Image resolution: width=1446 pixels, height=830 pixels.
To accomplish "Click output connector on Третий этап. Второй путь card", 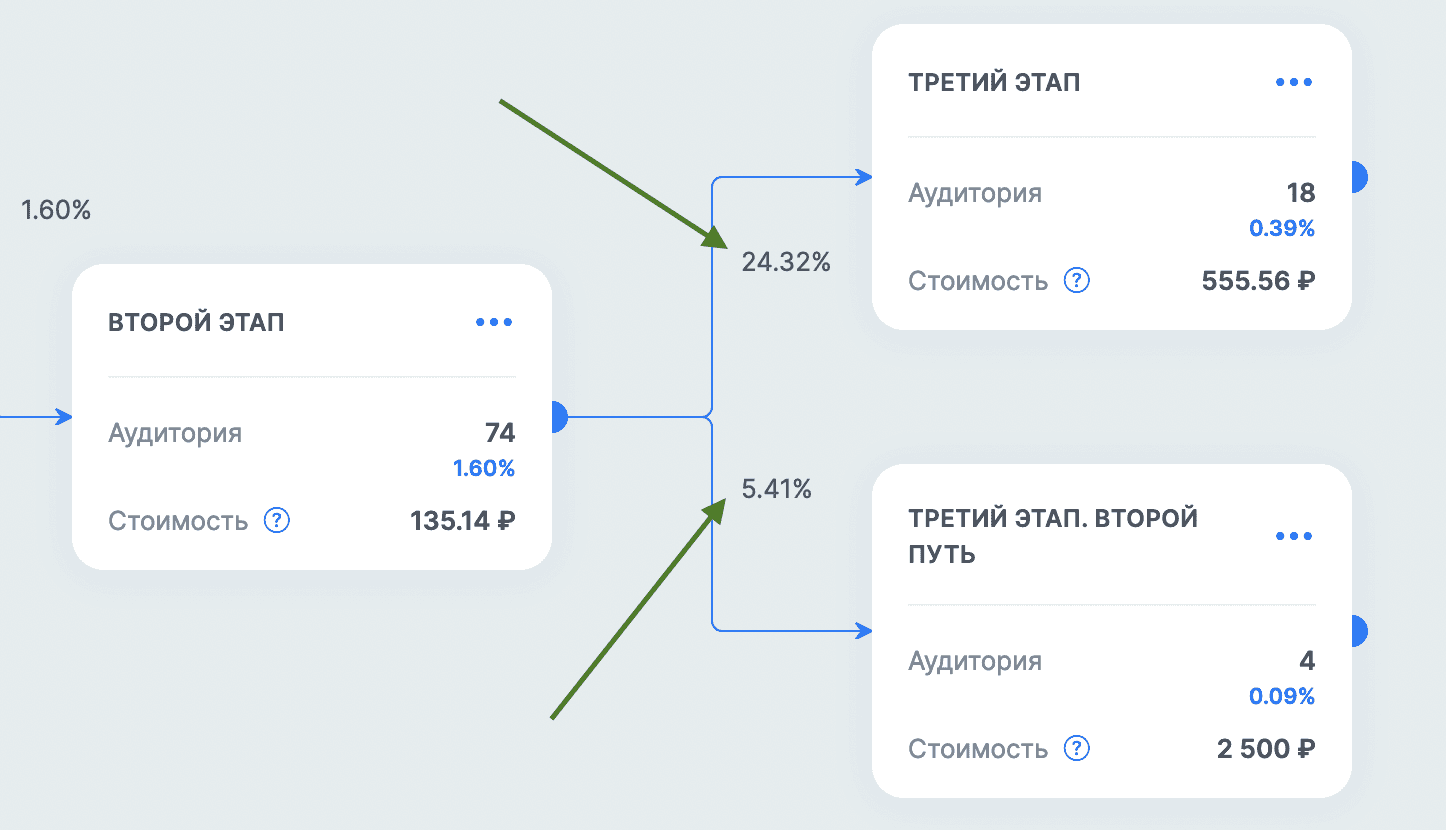I will pos(1358,631).
